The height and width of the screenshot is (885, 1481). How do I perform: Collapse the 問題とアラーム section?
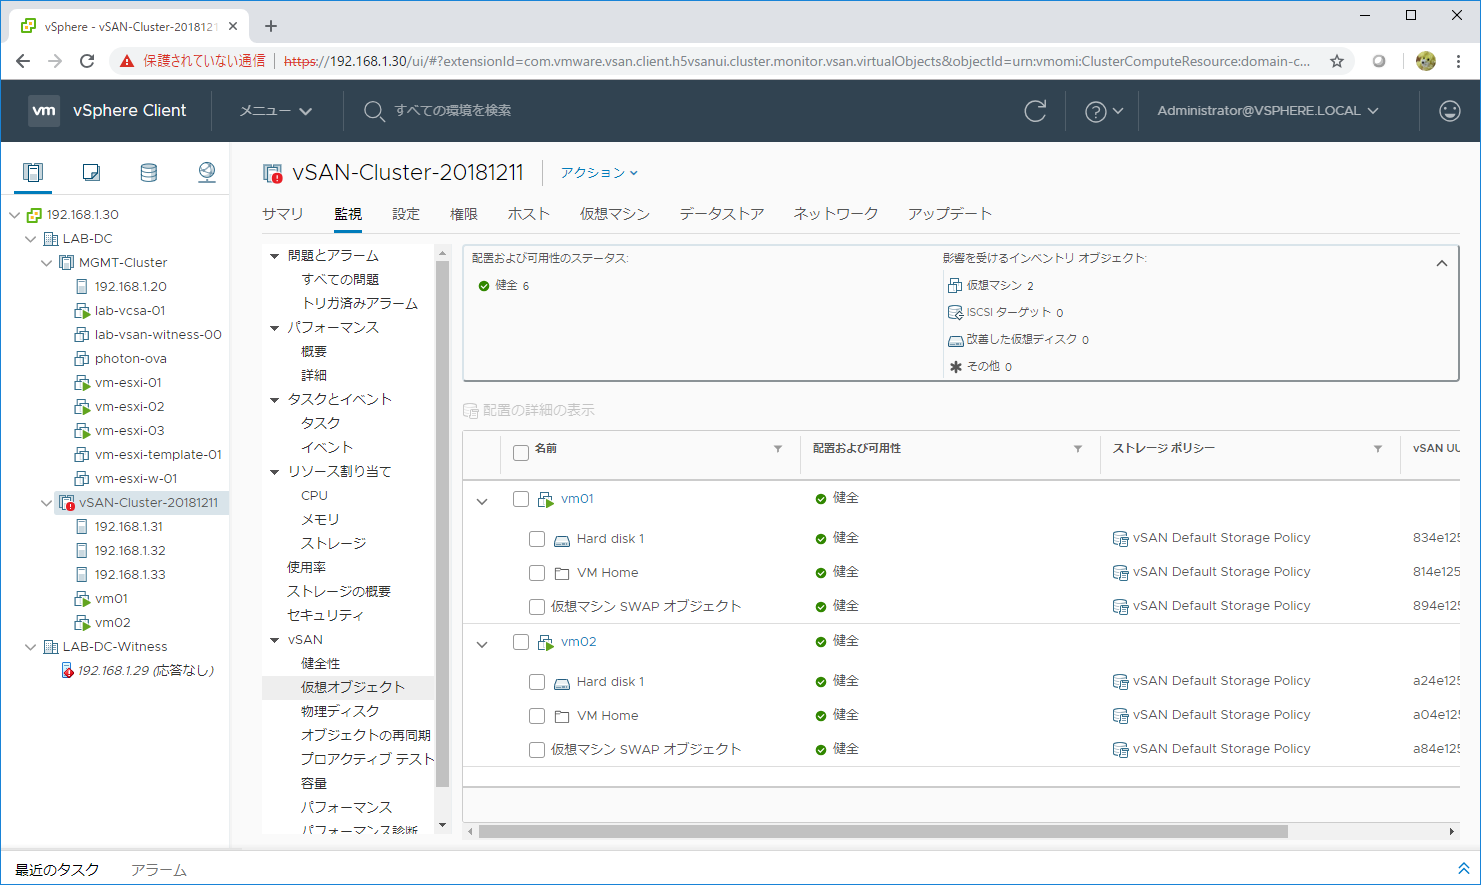(x=275, y=256)
